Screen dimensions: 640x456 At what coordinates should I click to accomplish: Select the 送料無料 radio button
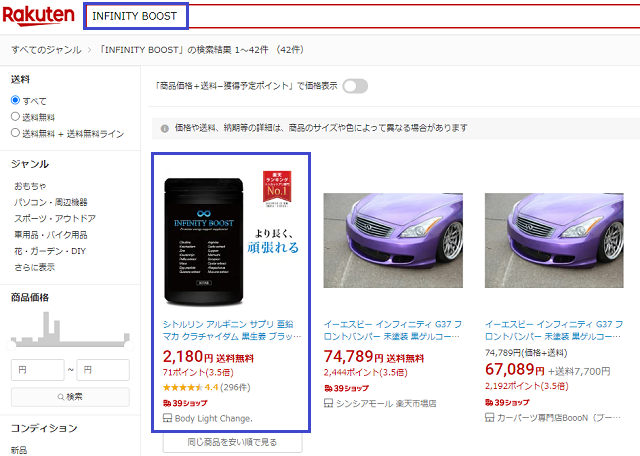pyautogui.click(x=16, y=117)
